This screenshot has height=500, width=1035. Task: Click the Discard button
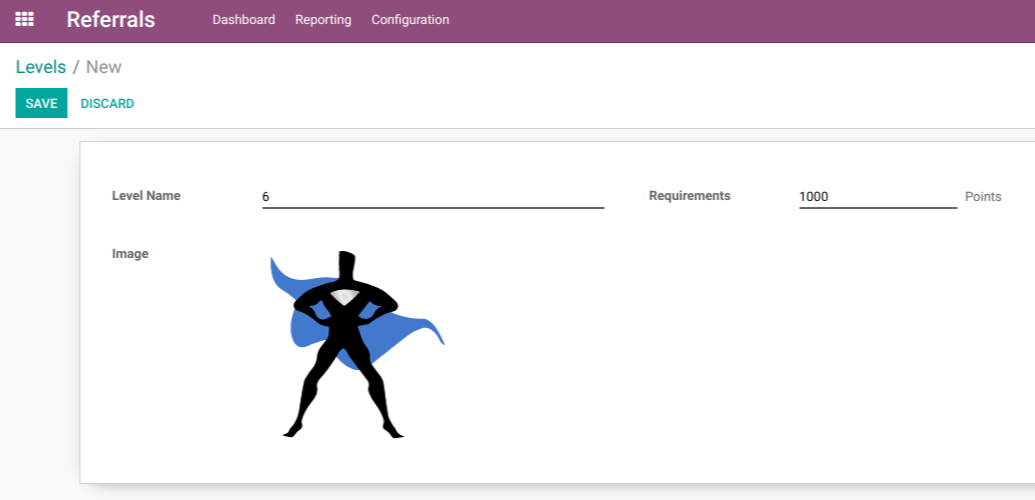click(x=107, y=104)
